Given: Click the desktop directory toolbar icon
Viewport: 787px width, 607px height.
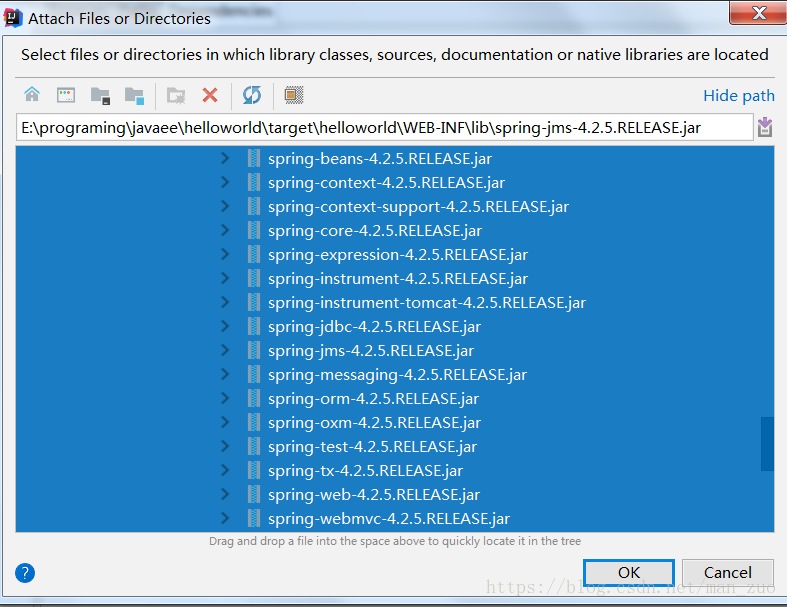Looking at the screenshot, I should click(x=66, y=94).
